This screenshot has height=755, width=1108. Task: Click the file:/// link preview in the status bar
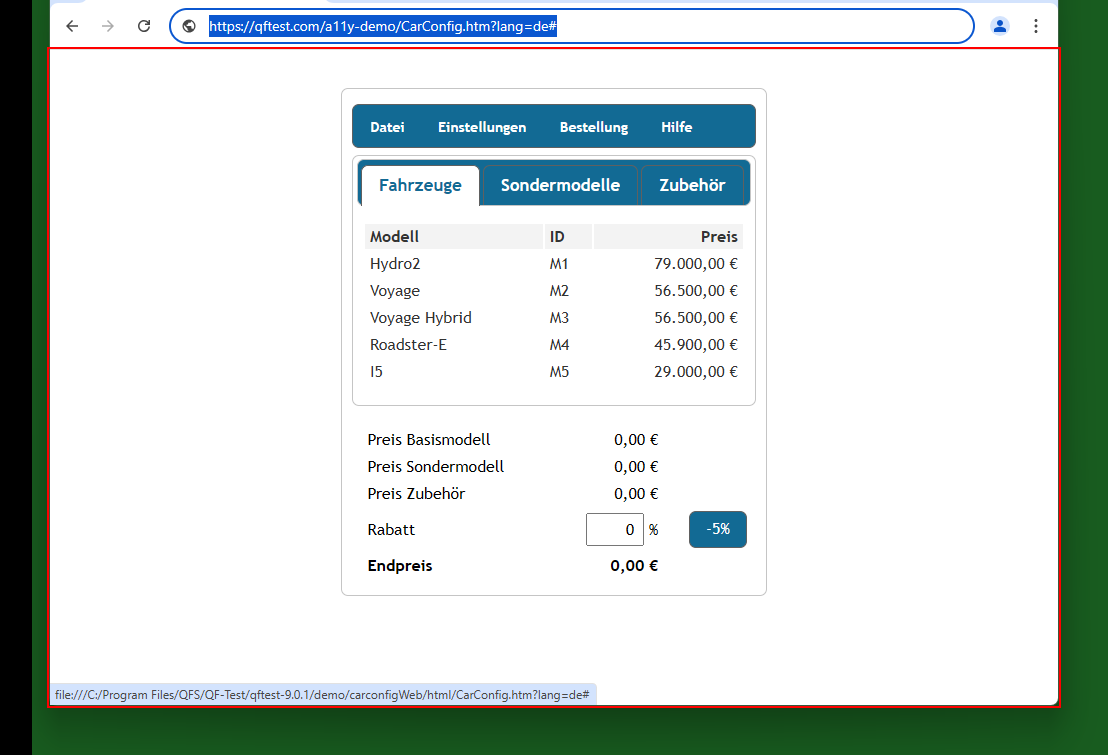click(x=322, y=695)
